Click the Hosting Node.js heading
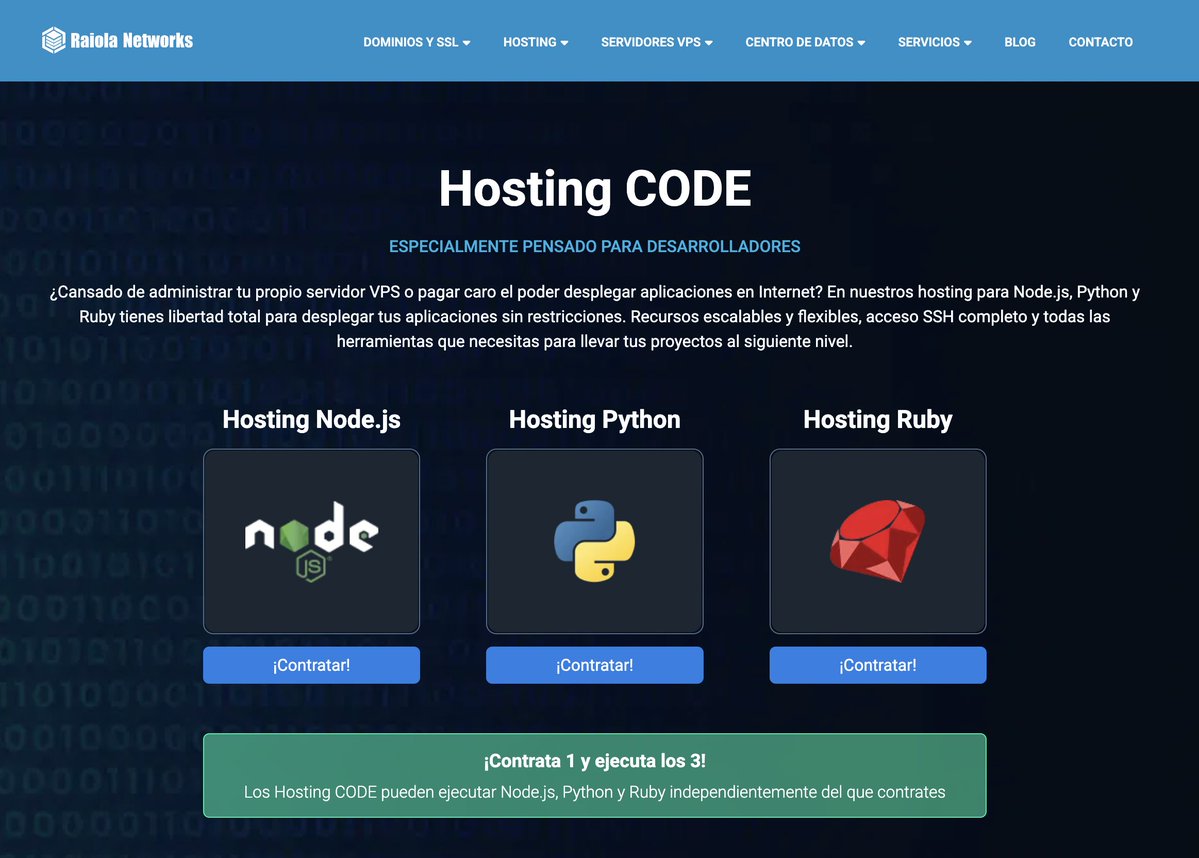The width and height of the screenshot is (1199, 858). [x=311, y=420]
